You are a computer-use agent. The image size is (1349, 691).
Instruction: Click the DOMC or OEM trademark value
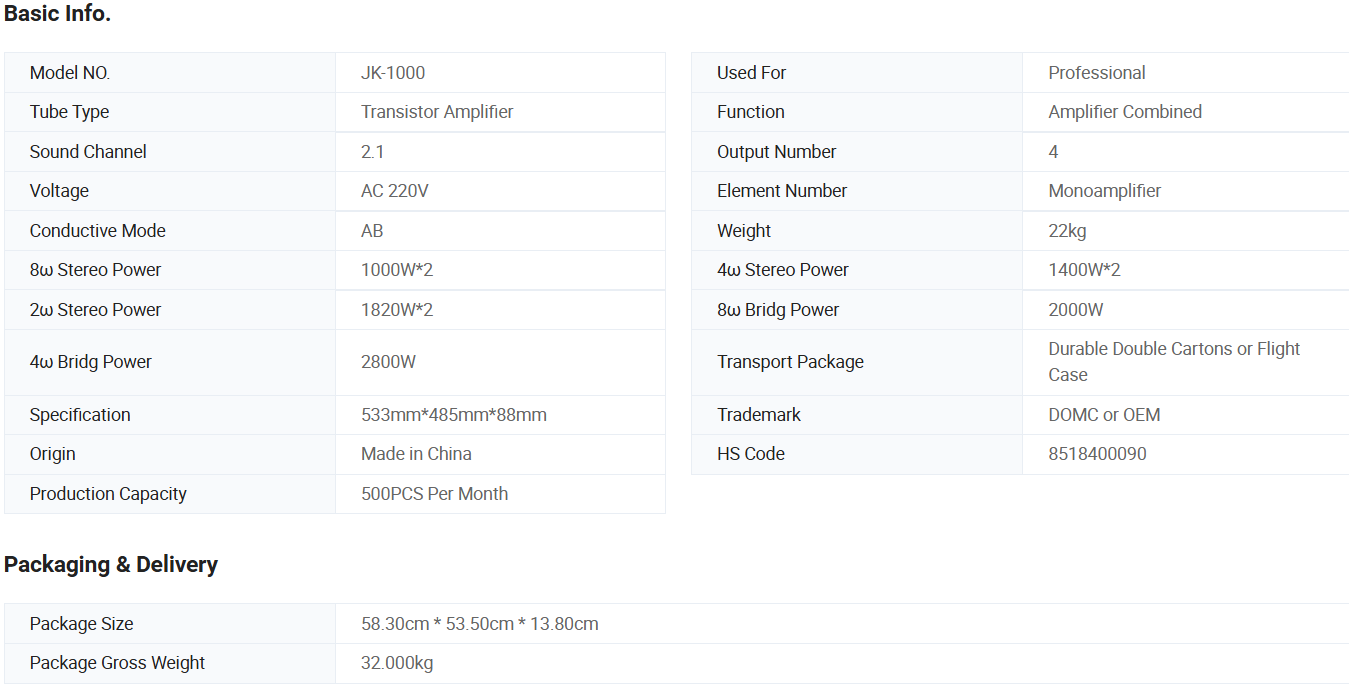[1104, 415]
